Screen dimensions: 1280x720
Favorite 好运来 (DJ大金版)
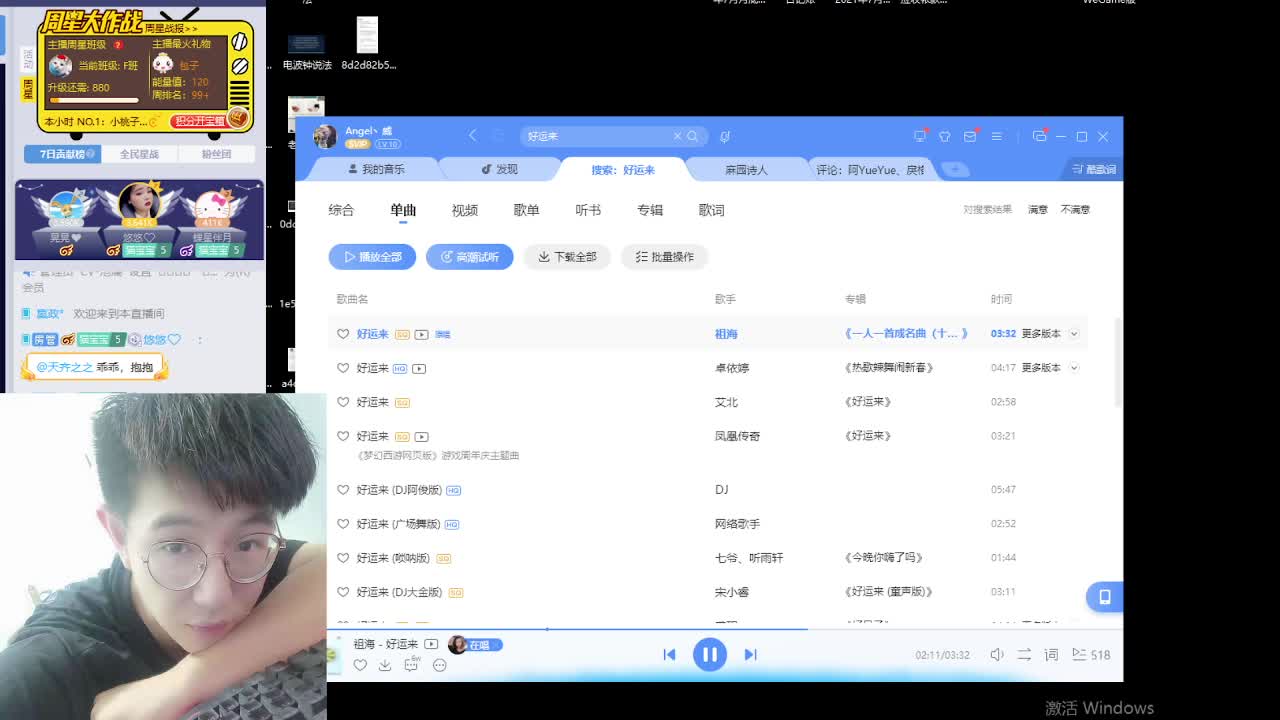(x=343, y=592)
